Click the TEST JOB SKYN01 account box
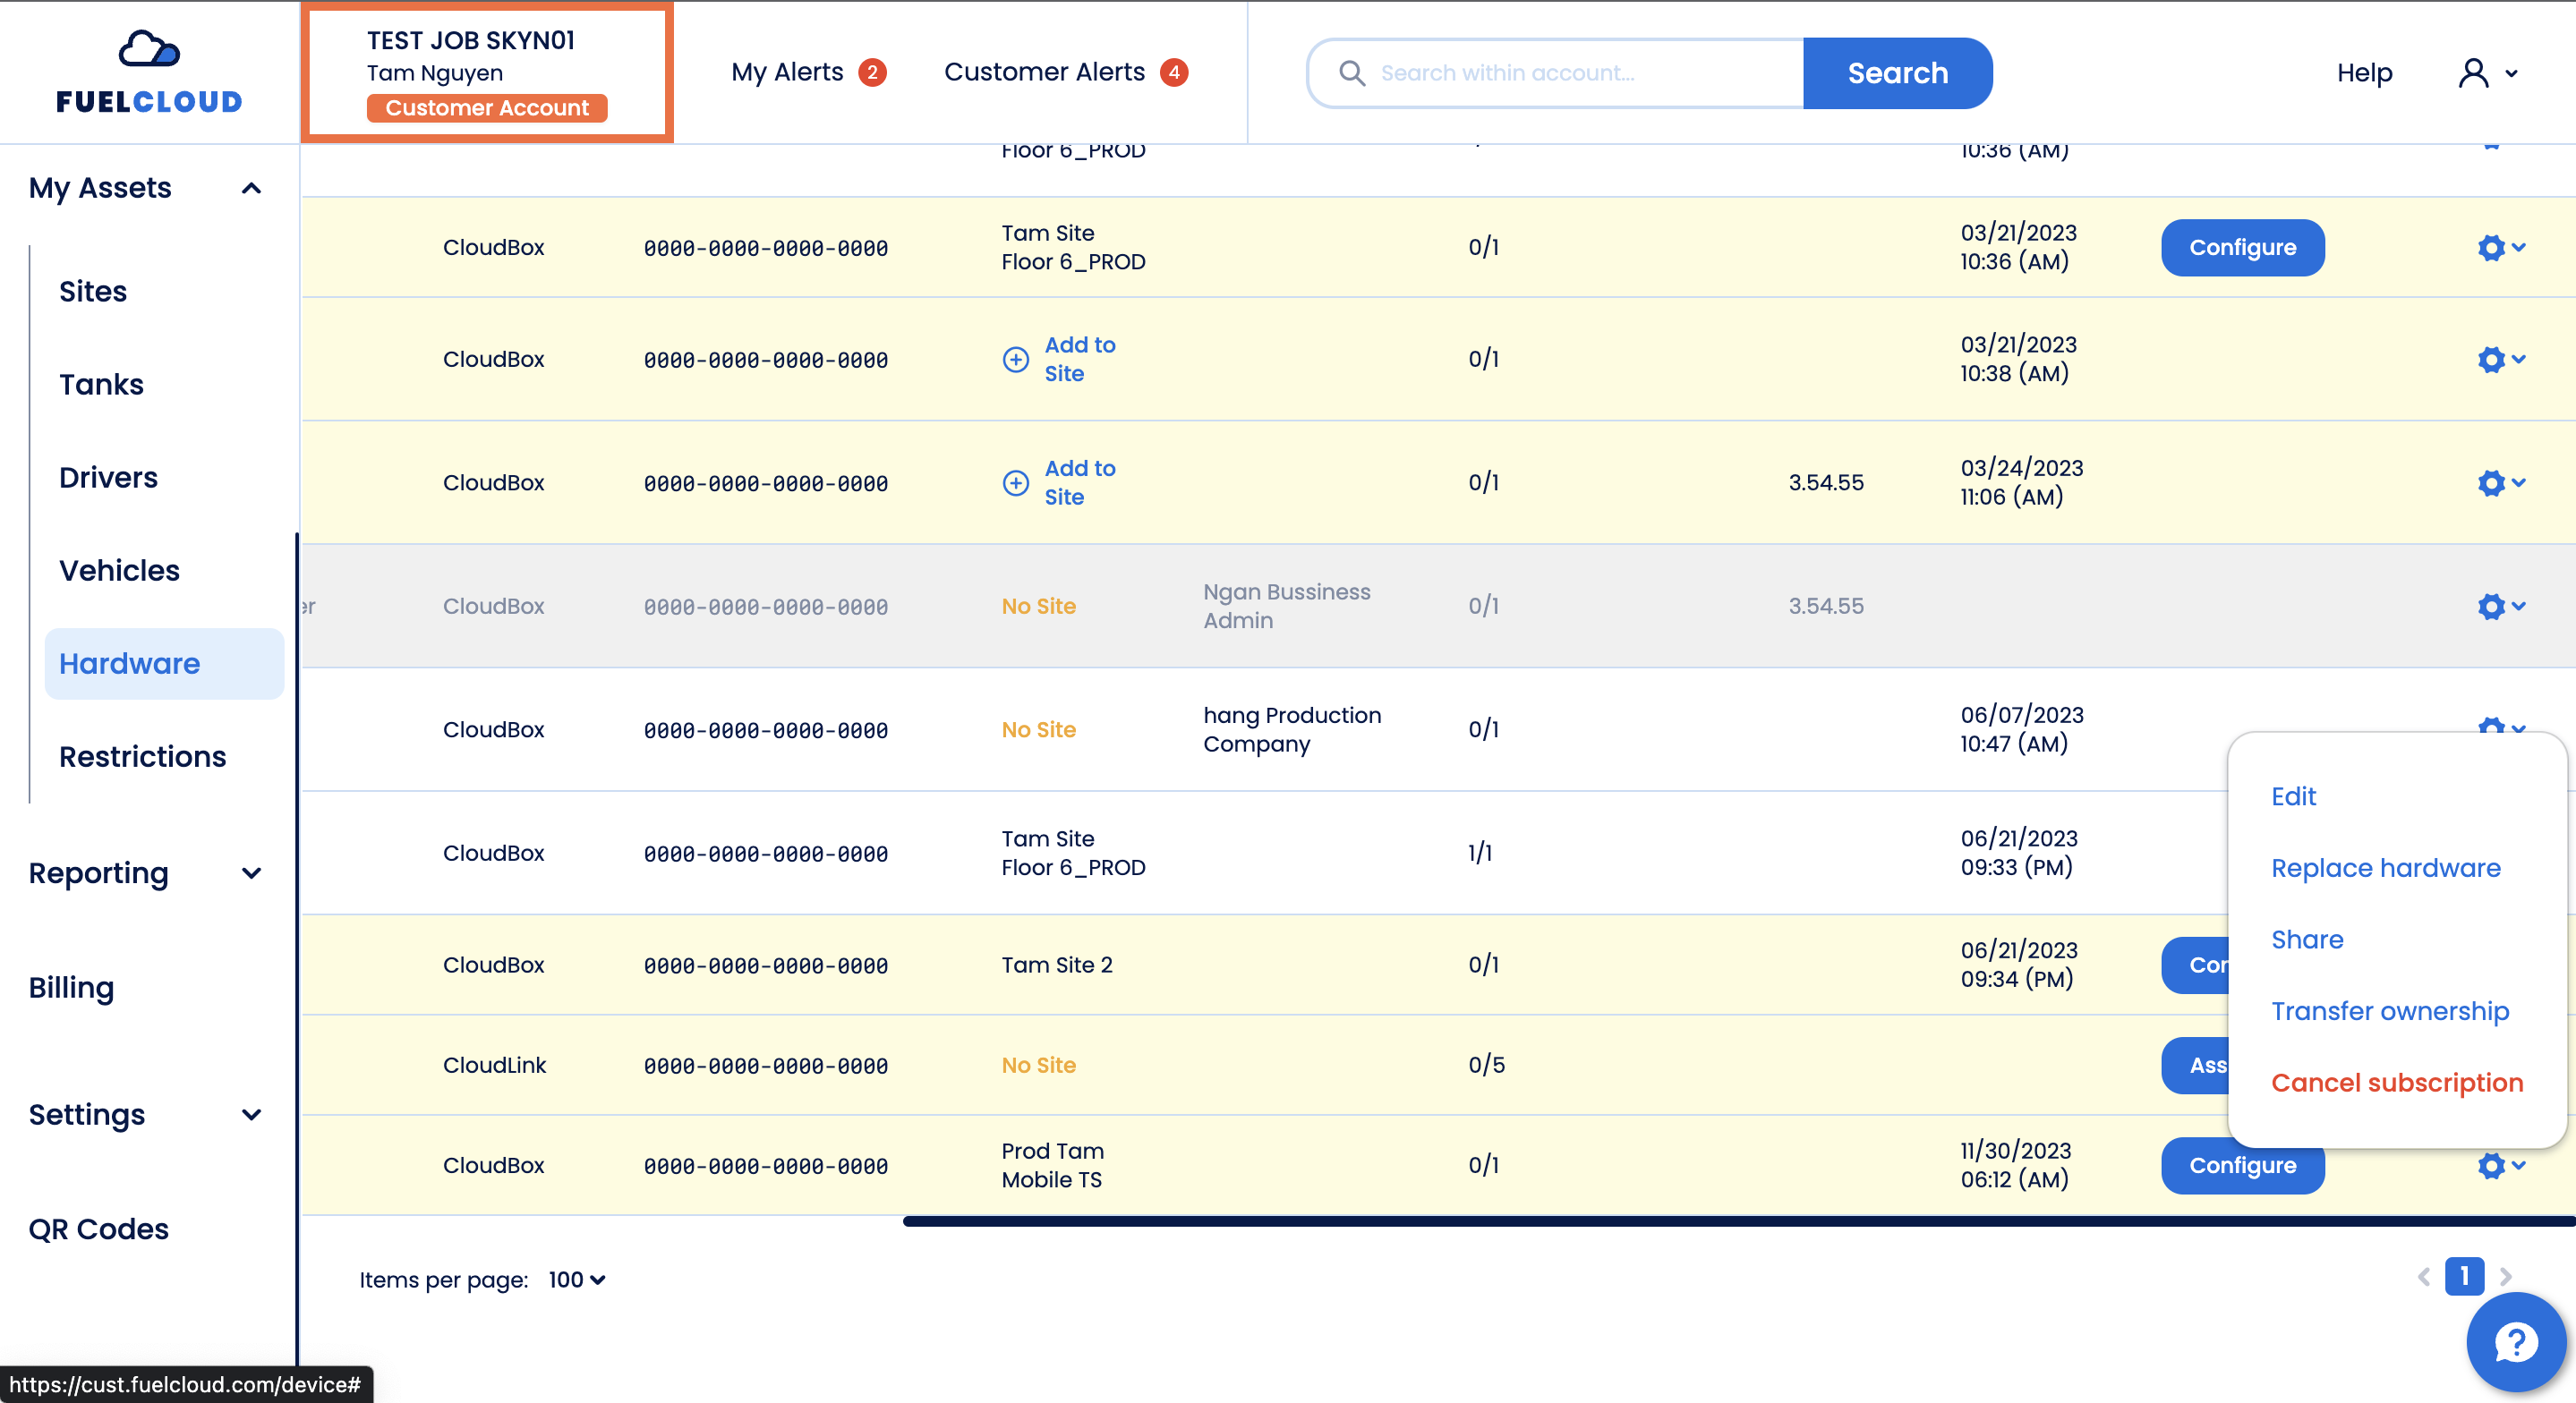The width and height of the screenshot is (2576, 1403). tap(487, 73)
